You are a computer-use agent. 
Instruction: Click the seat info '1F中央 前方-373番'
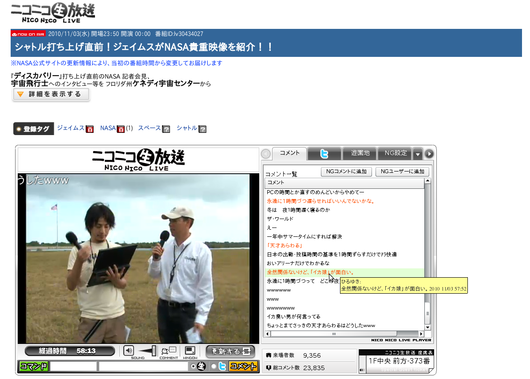(x=399, y=361)
